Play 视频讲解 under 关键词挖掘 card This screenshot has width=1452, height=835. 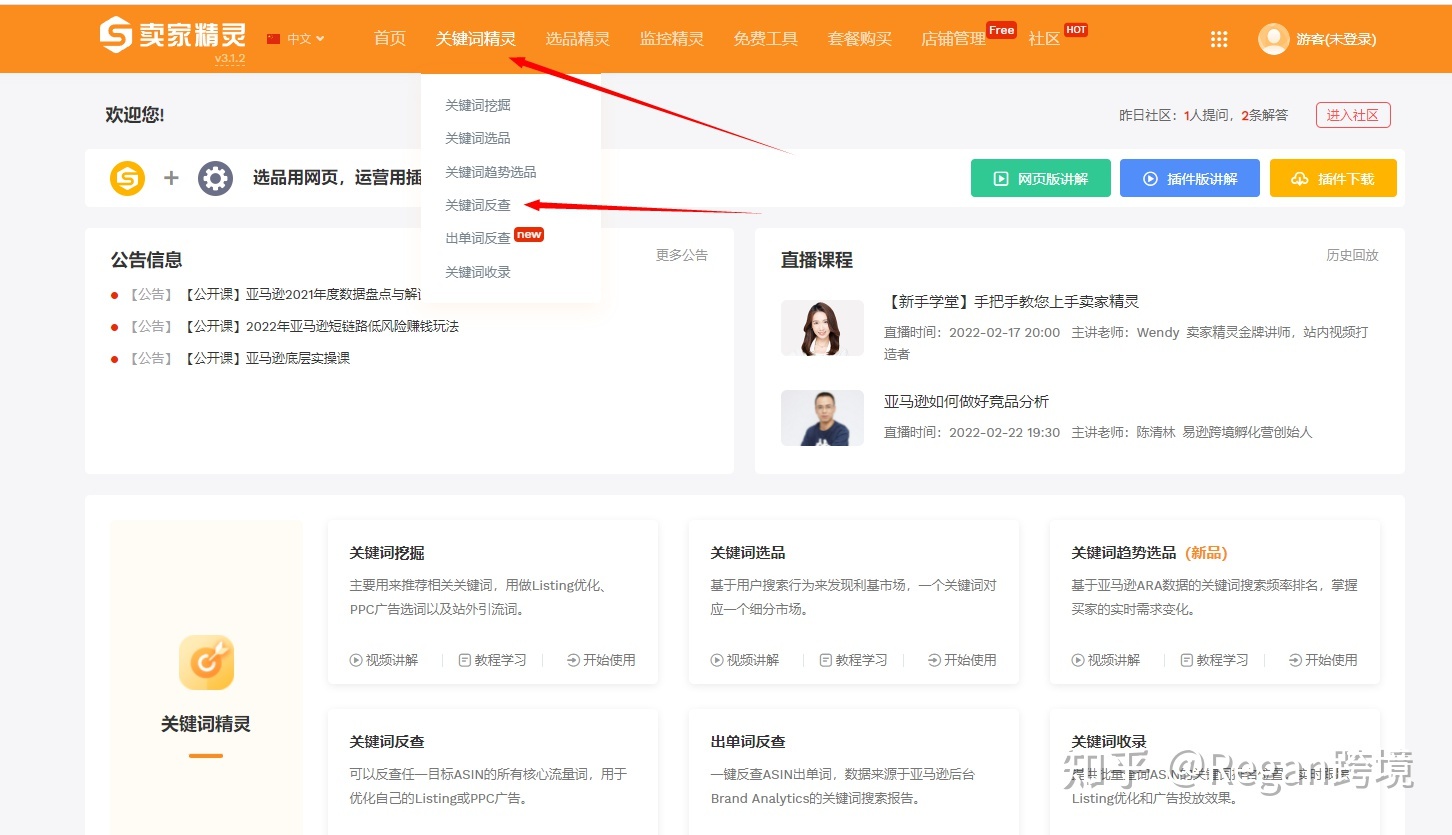[384, 660]
